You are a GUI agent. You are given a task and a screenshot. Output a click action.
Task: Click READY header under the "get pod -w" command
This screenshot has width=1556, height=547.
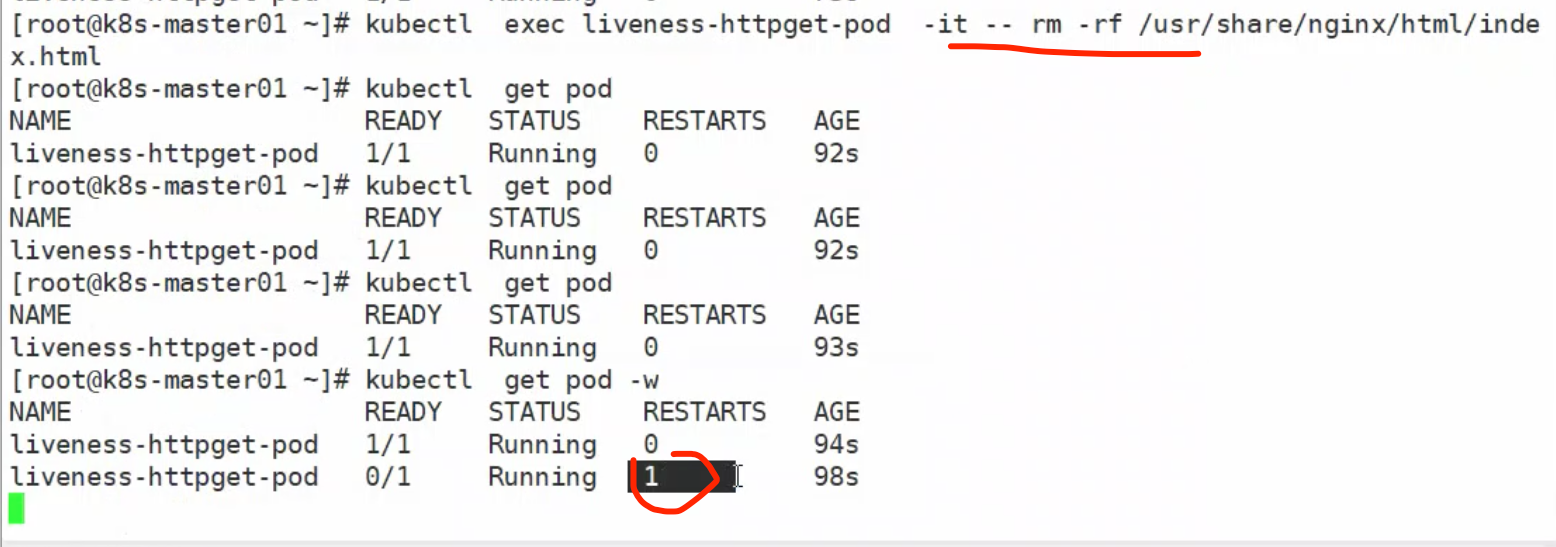coord(403,412)
